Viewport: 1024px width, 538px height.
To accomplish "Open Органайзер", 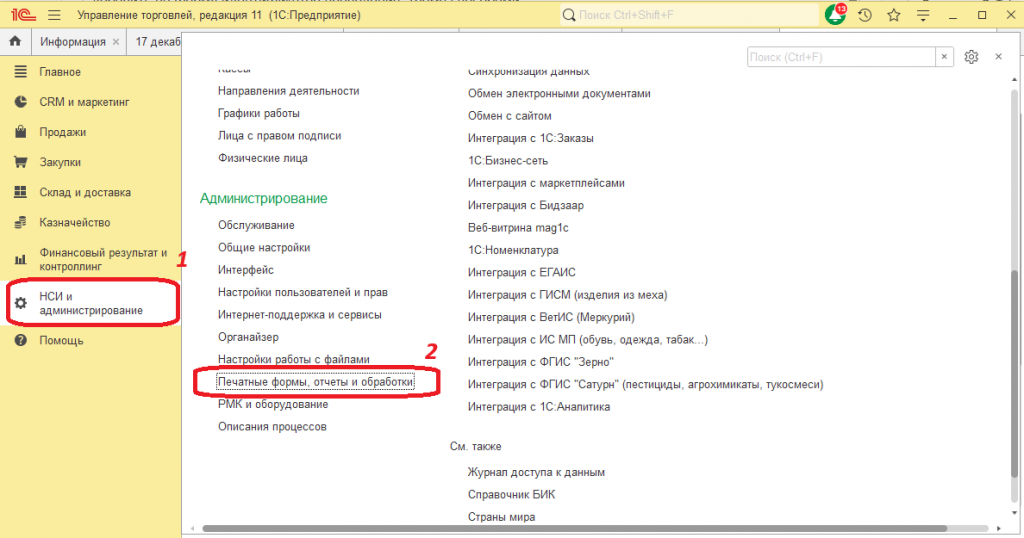I will click(x=248, y=337).
